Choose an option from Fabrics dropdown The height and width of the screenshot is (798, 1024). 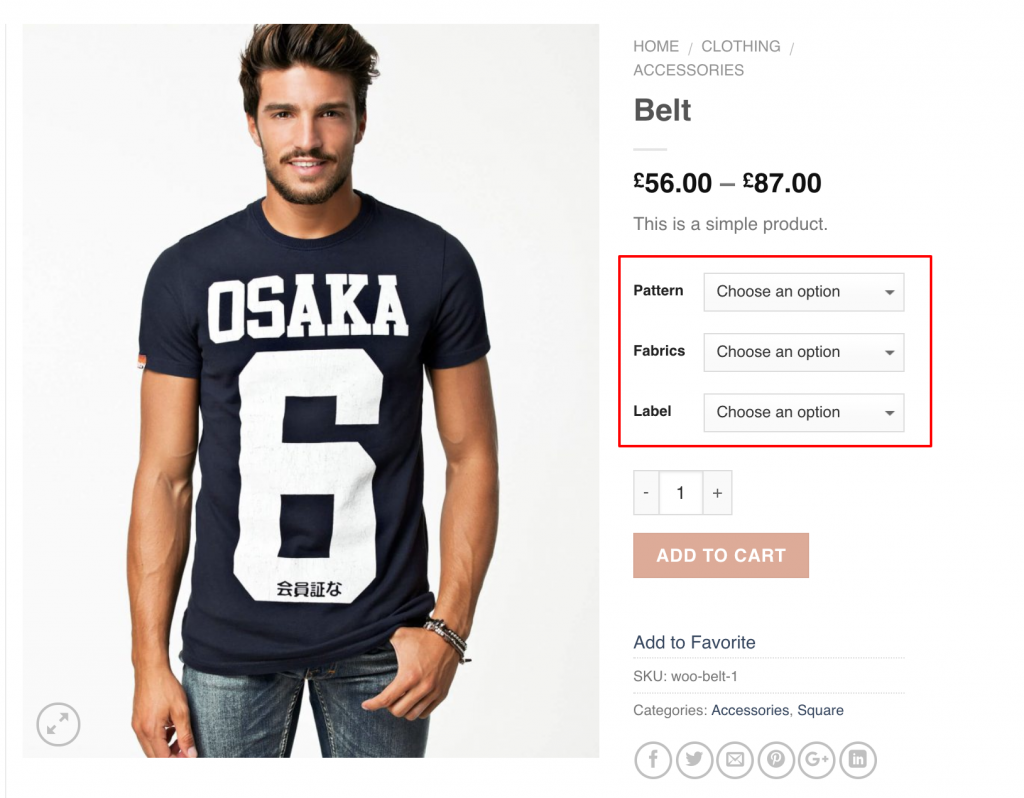(x=803, y=352)
